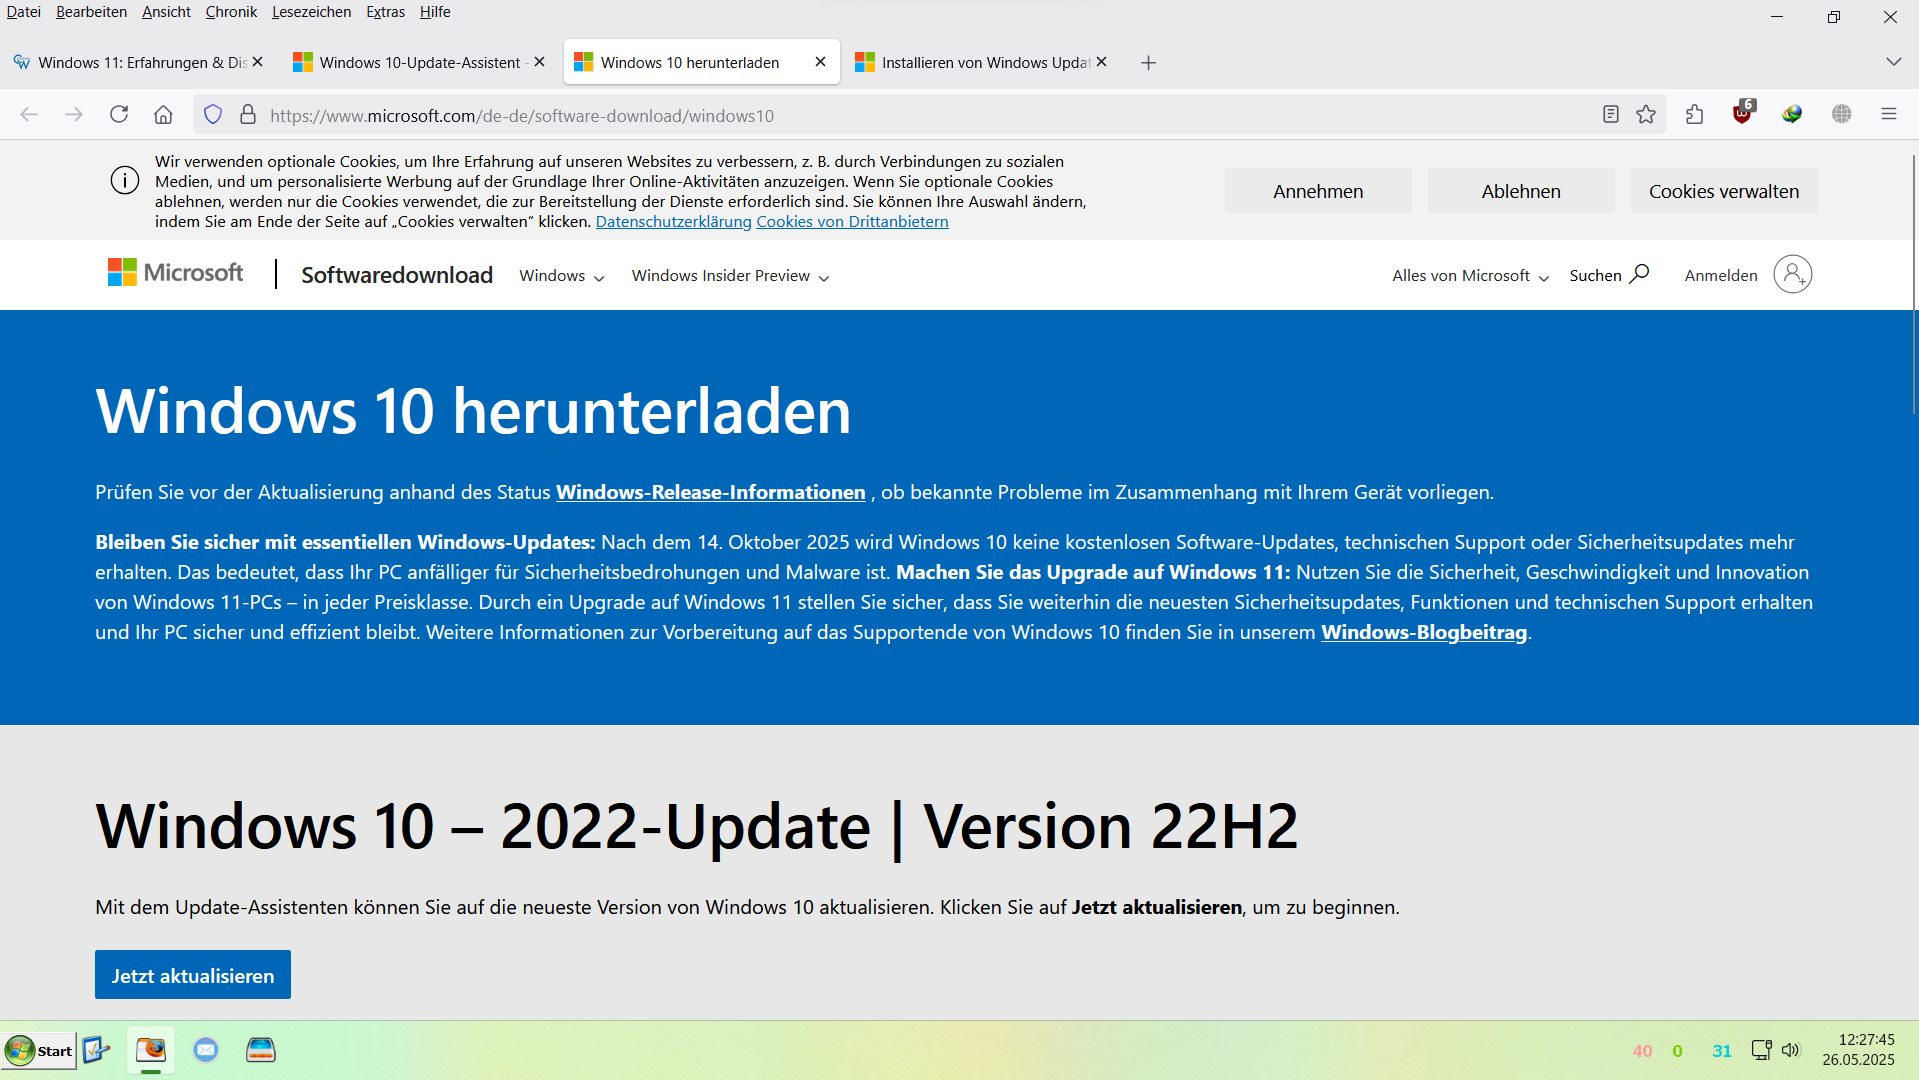
Task: Open a new browser tab
Action: (1148, 63)
